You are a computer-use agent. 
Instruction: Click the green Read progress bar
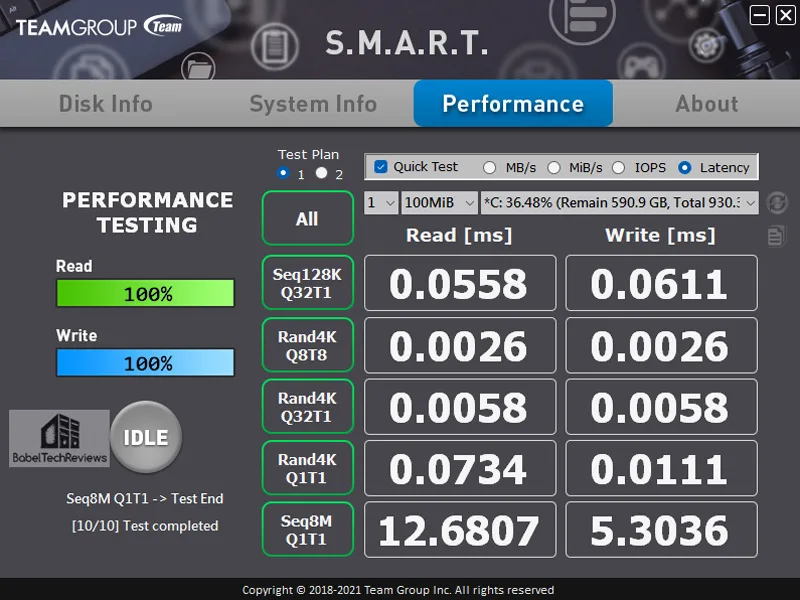[145, 293]
